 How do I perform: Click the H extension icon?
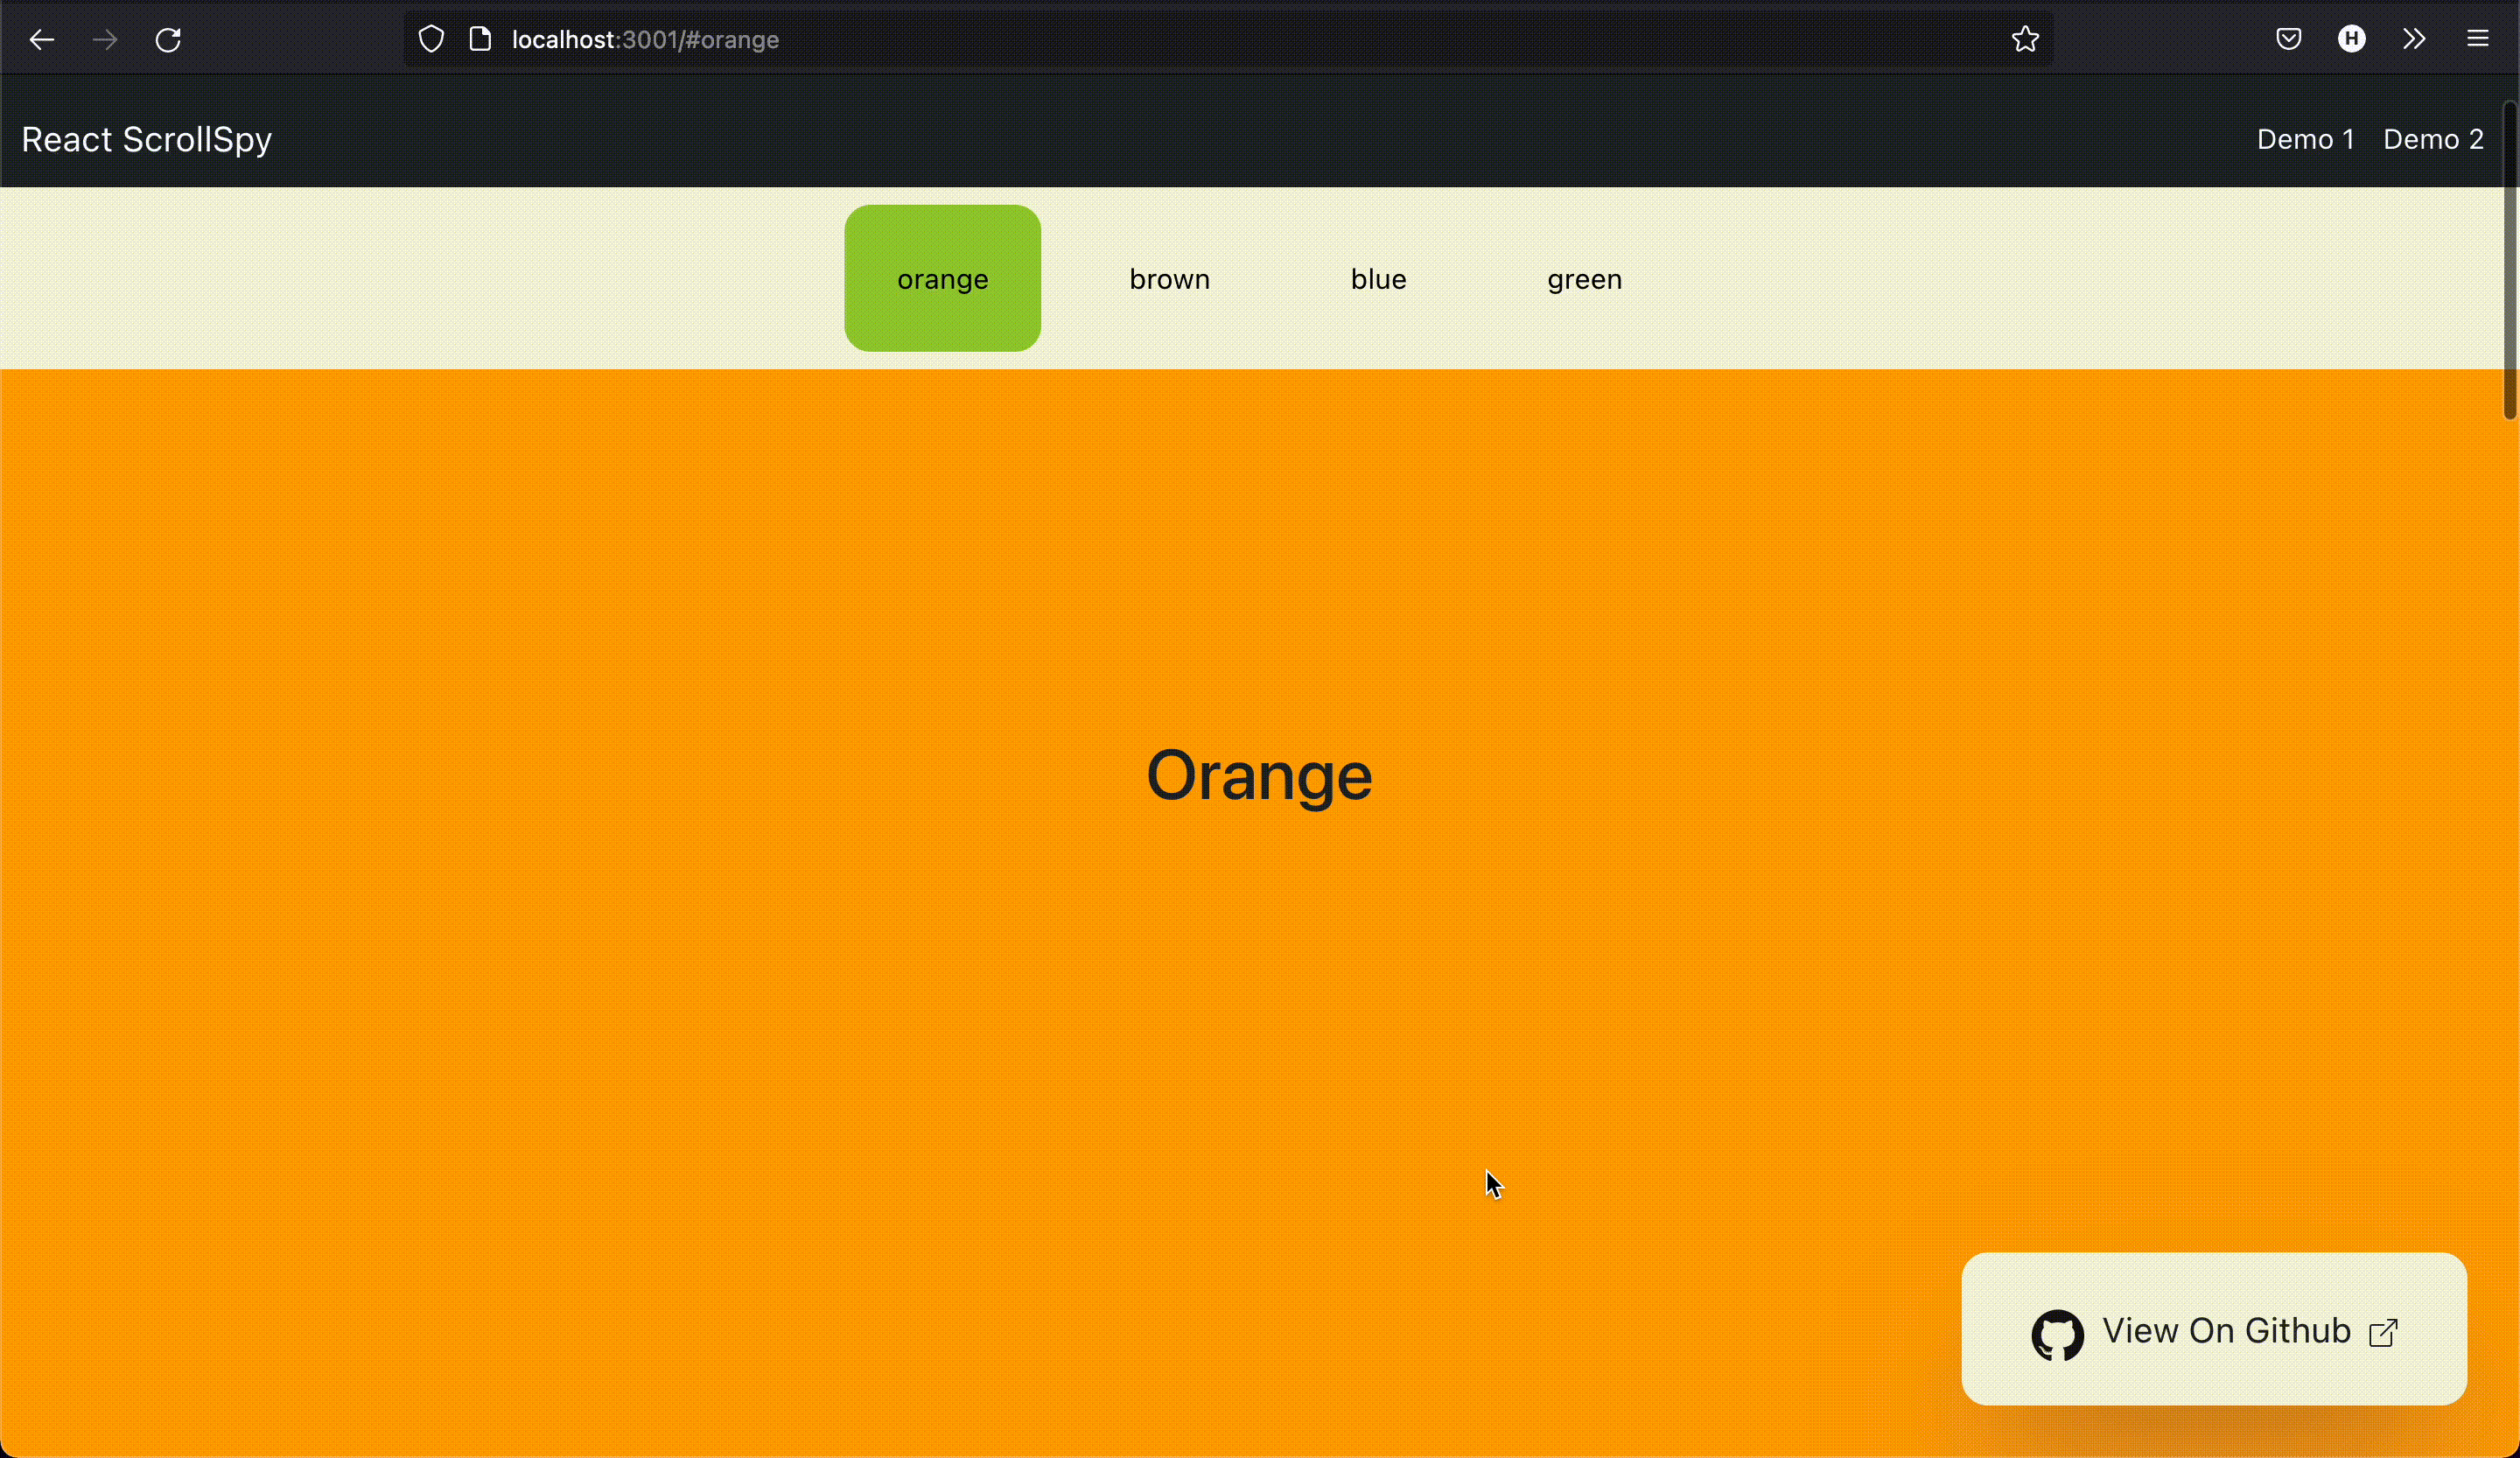(x=2351, y=39)
